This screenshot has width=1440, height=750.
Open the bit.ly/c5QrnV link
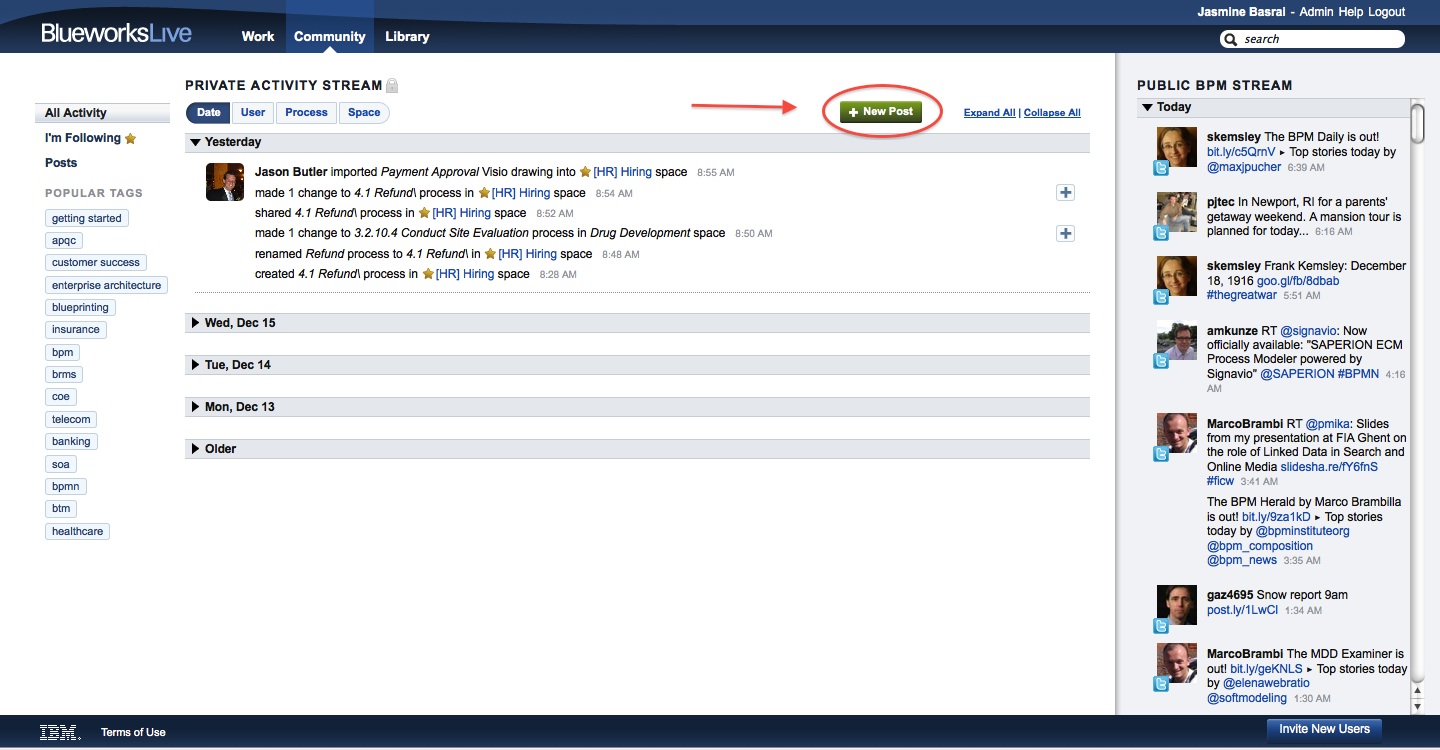pos(1241,152)
